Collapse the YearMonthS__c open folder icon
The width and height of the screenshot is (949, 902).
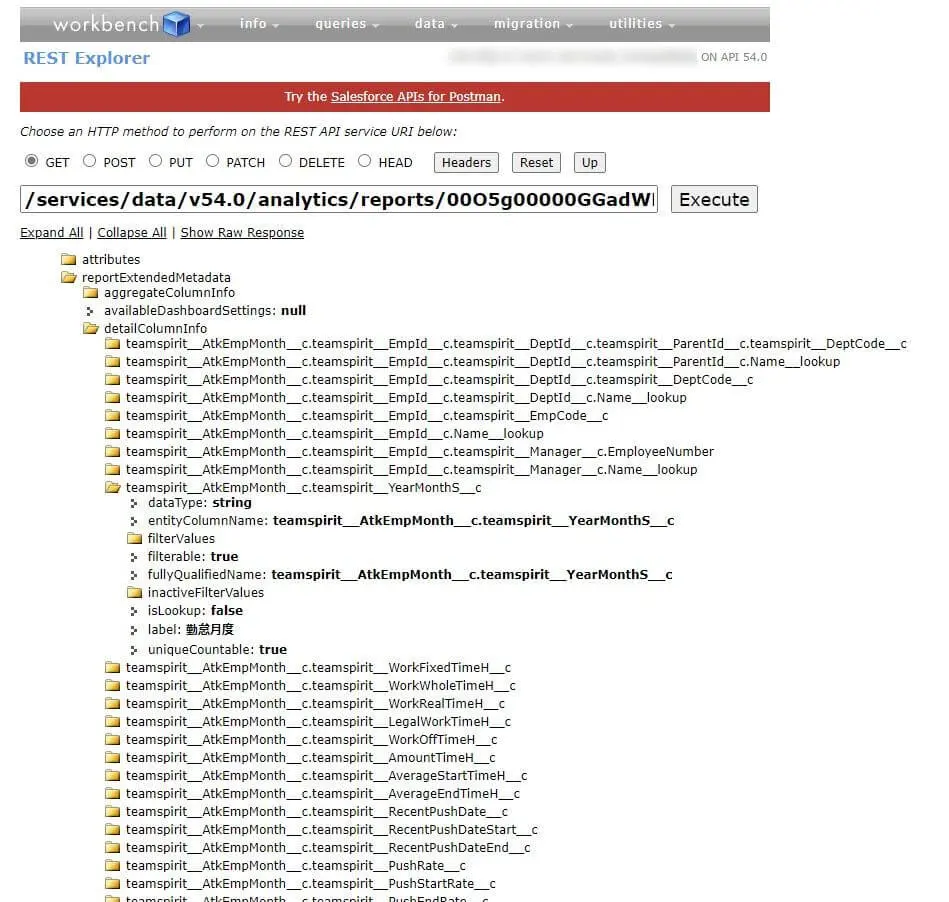coord(113,488)
